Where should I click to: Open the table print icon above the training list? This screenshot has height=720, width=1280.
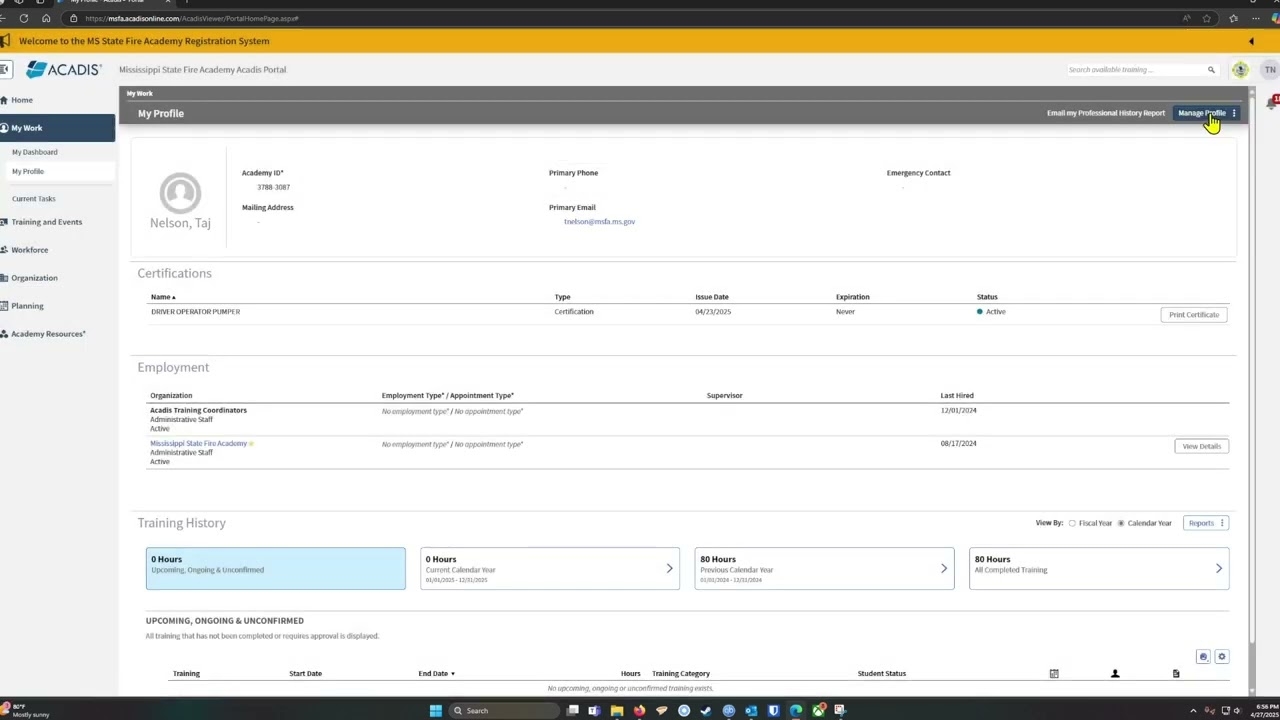1203,656
